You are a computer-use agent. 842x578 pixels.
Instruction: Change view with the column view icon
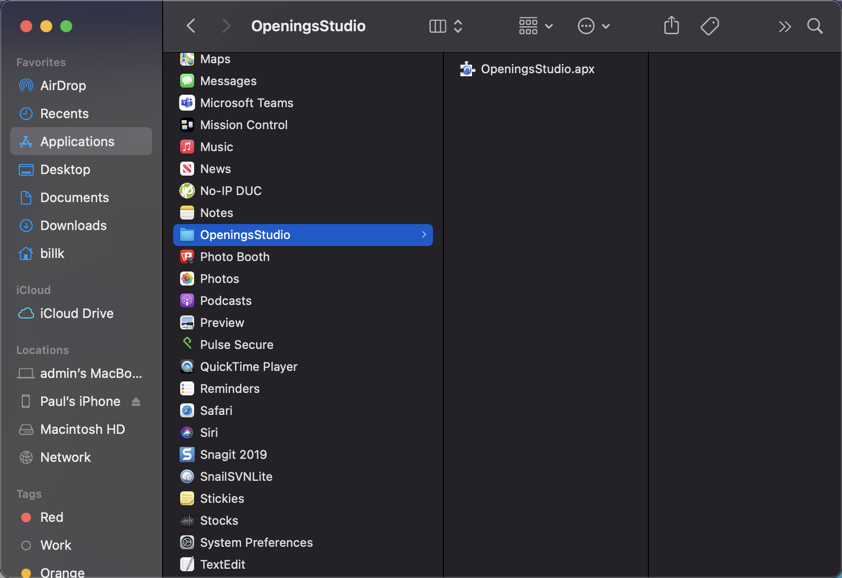tap(438, 26)
